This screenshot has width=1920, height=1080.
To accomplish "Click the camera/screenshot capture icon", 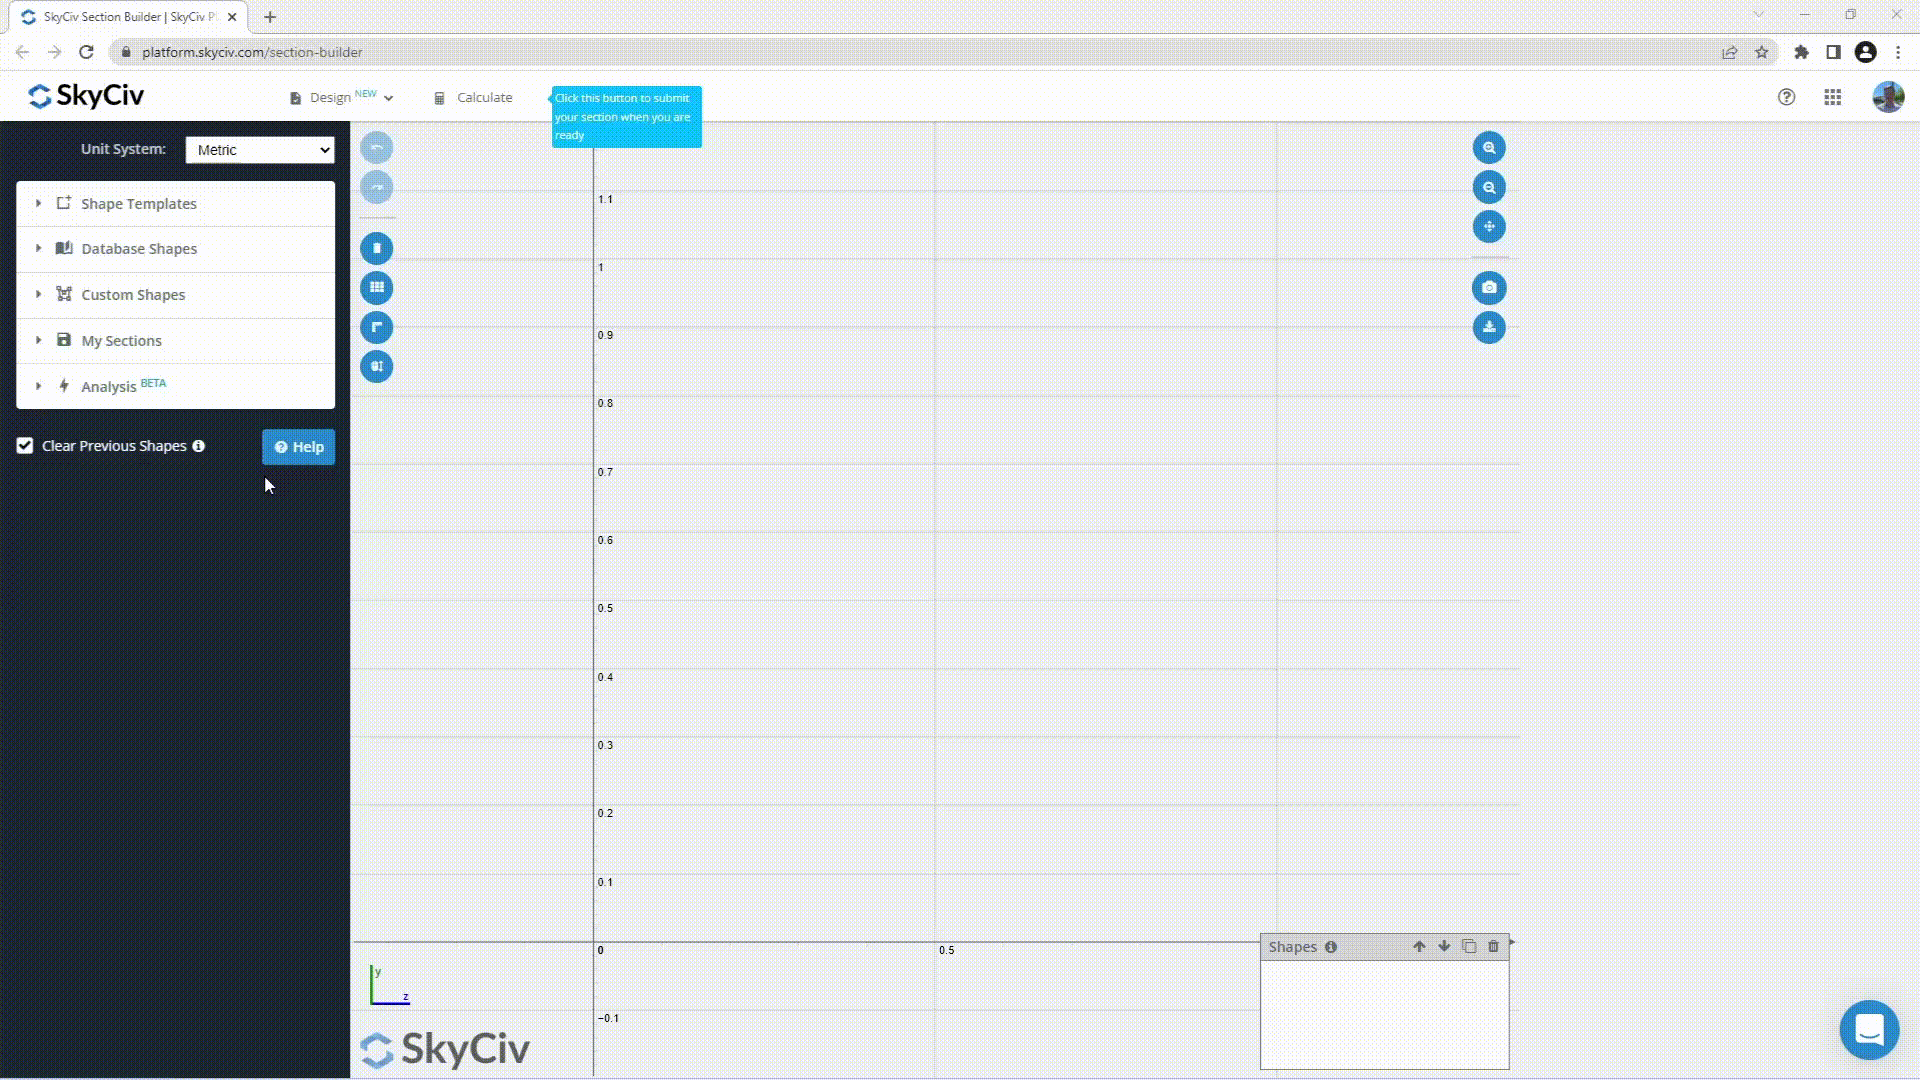I will [x=1490, y=287].
